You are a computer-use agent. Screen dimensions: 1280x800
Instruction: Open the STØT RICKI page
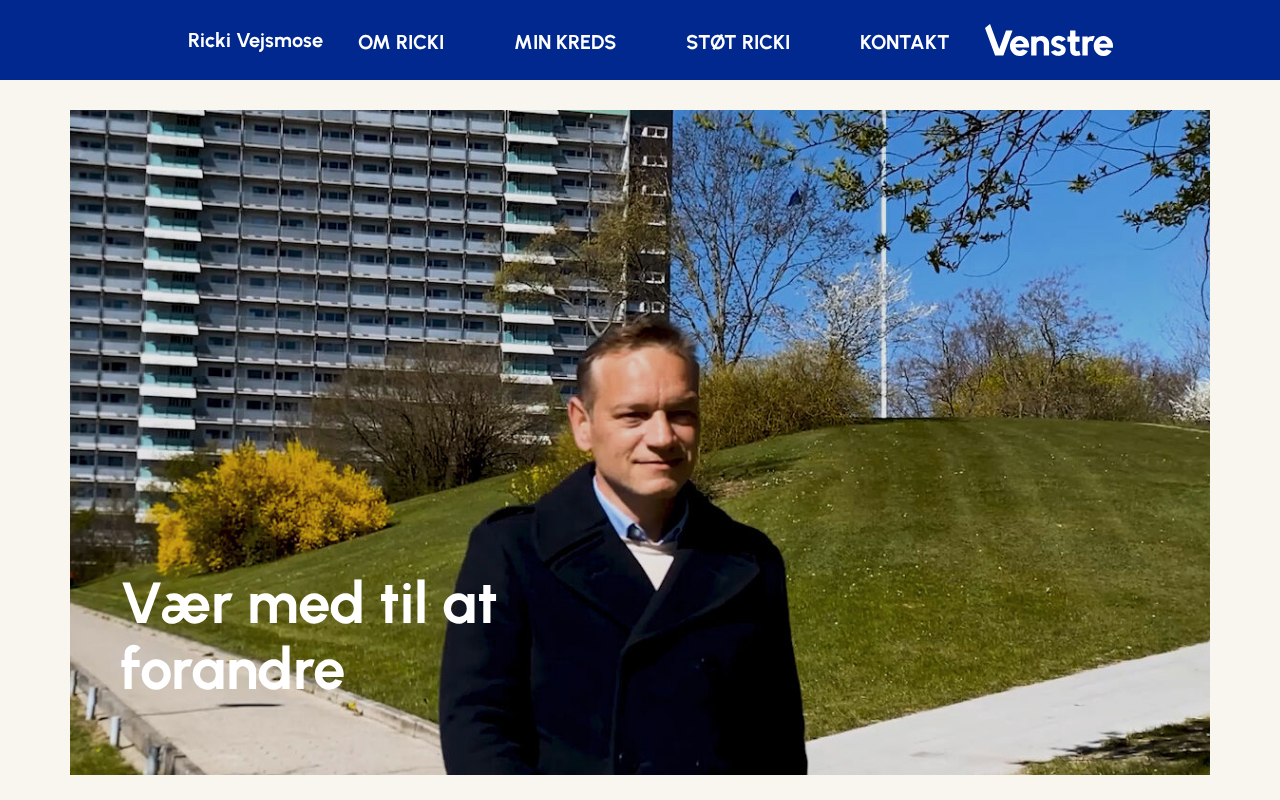point(738,43)
